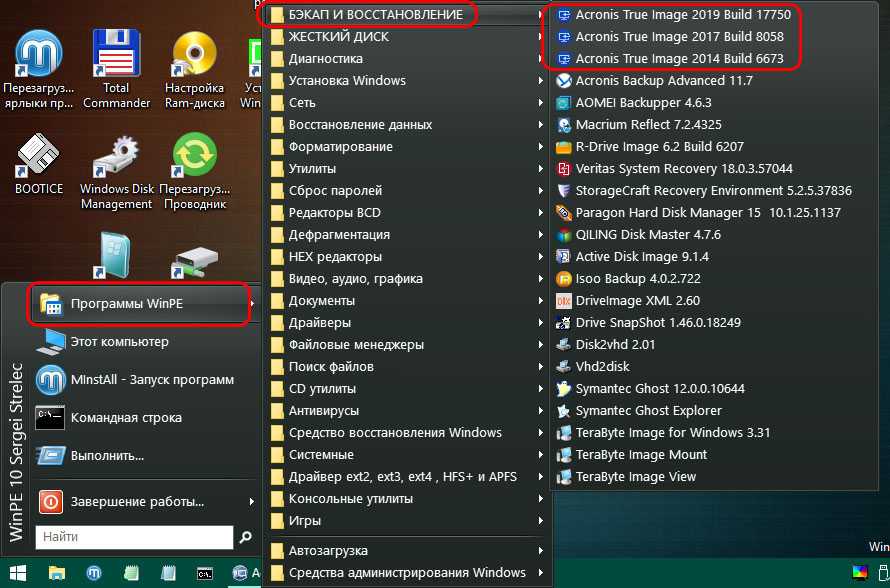
Task: Expand the Антивирусы folder arrow
Action: 541,411
